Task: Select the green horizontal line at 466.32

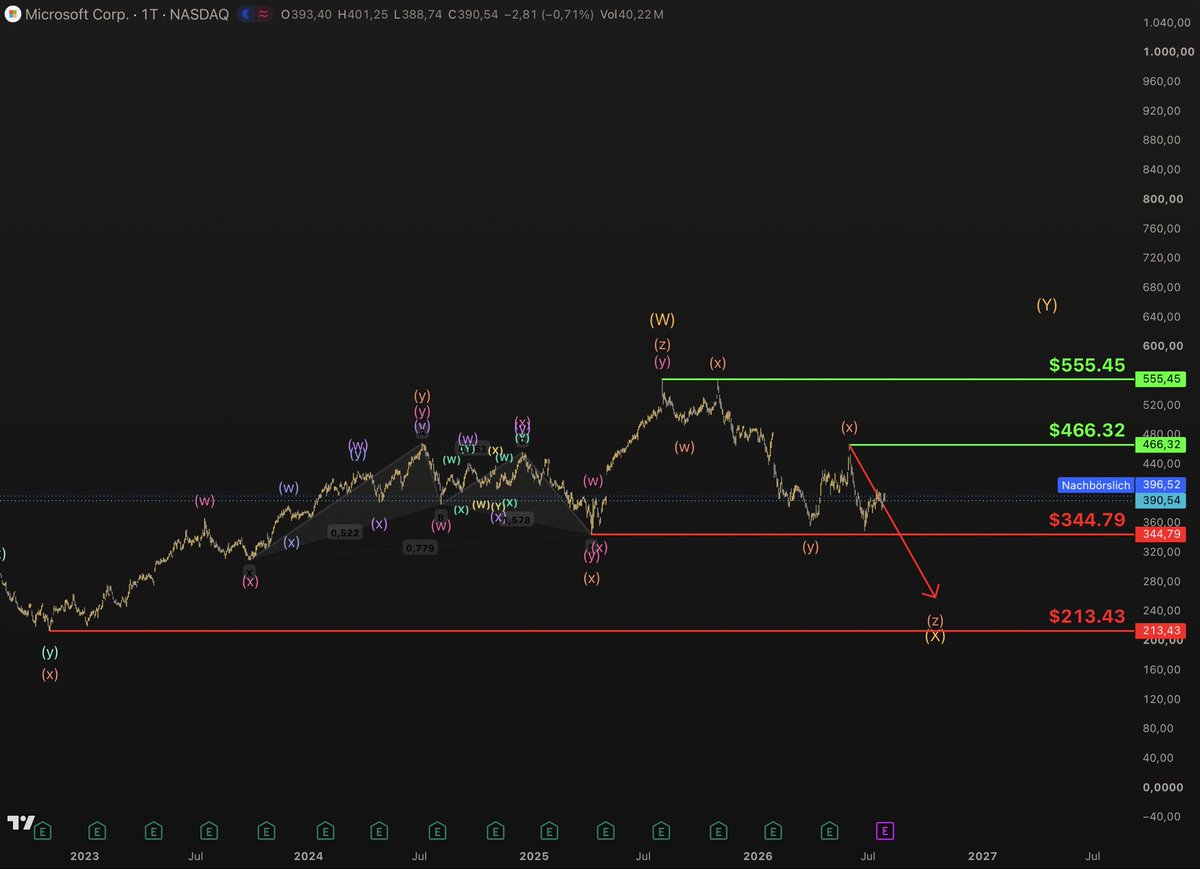Action: point(992,444)
